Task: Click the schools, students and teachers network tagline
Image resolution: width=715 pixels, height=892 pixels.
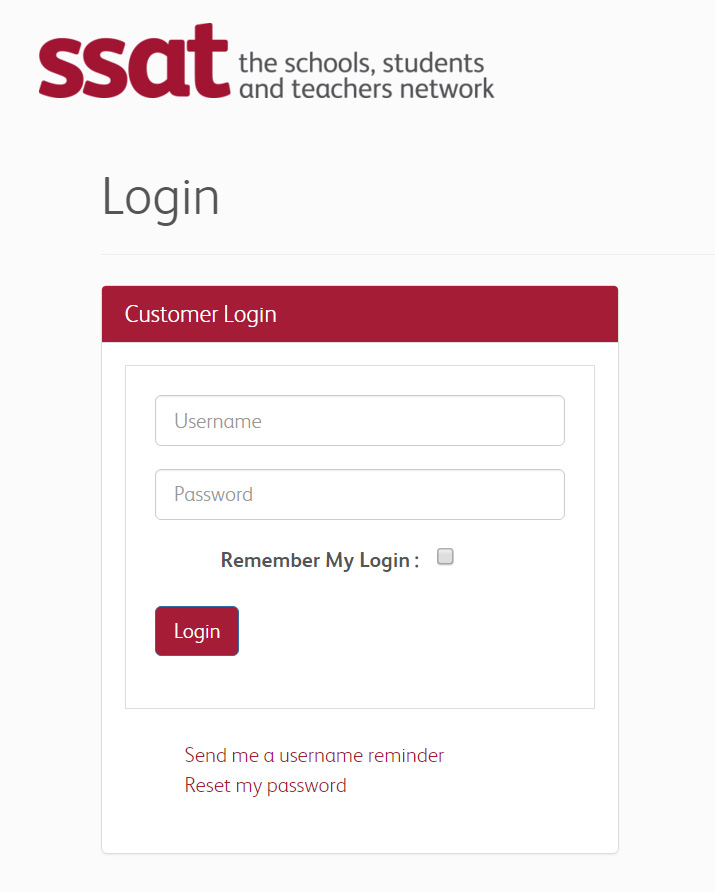Action: click(366, 74)
